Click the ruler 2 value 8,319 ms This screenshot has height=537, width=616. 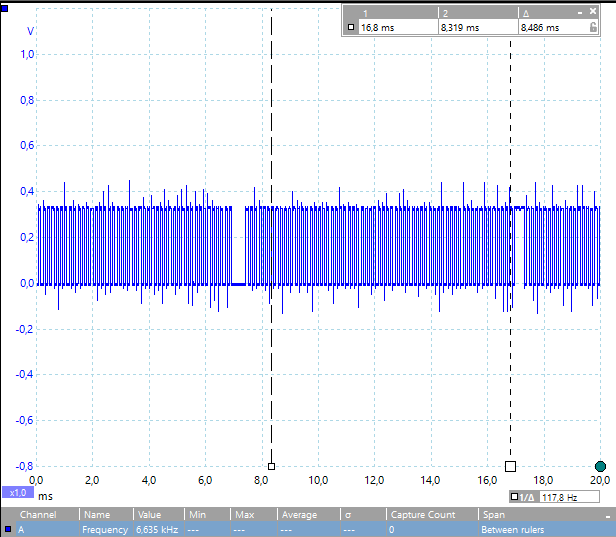pyautogui.click(x=459, y=28)
